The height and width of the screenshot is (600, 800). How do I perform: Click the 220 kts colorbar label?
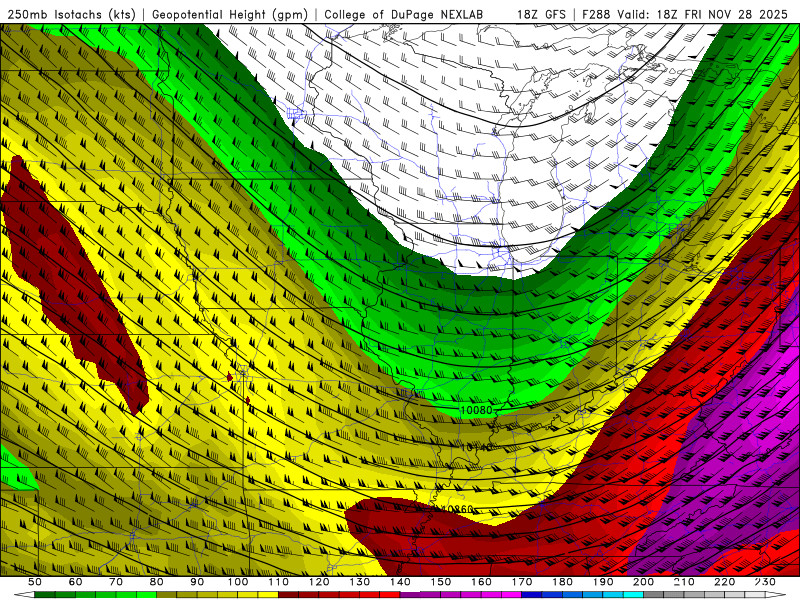(724, 582)
